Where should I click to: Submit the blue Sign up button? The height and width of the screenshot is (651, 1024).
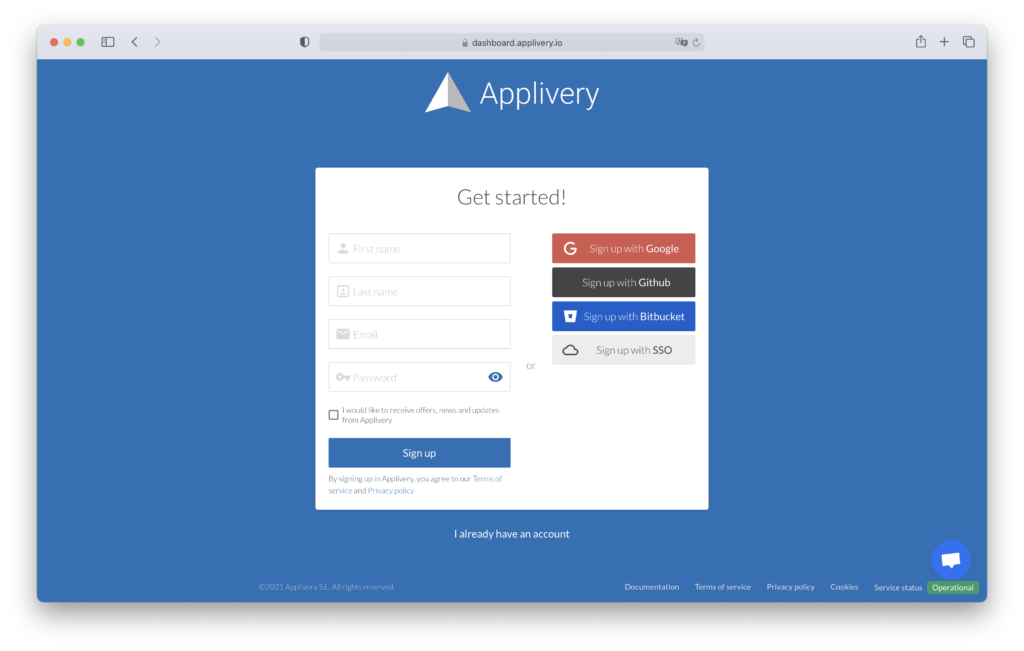[419, 453]
